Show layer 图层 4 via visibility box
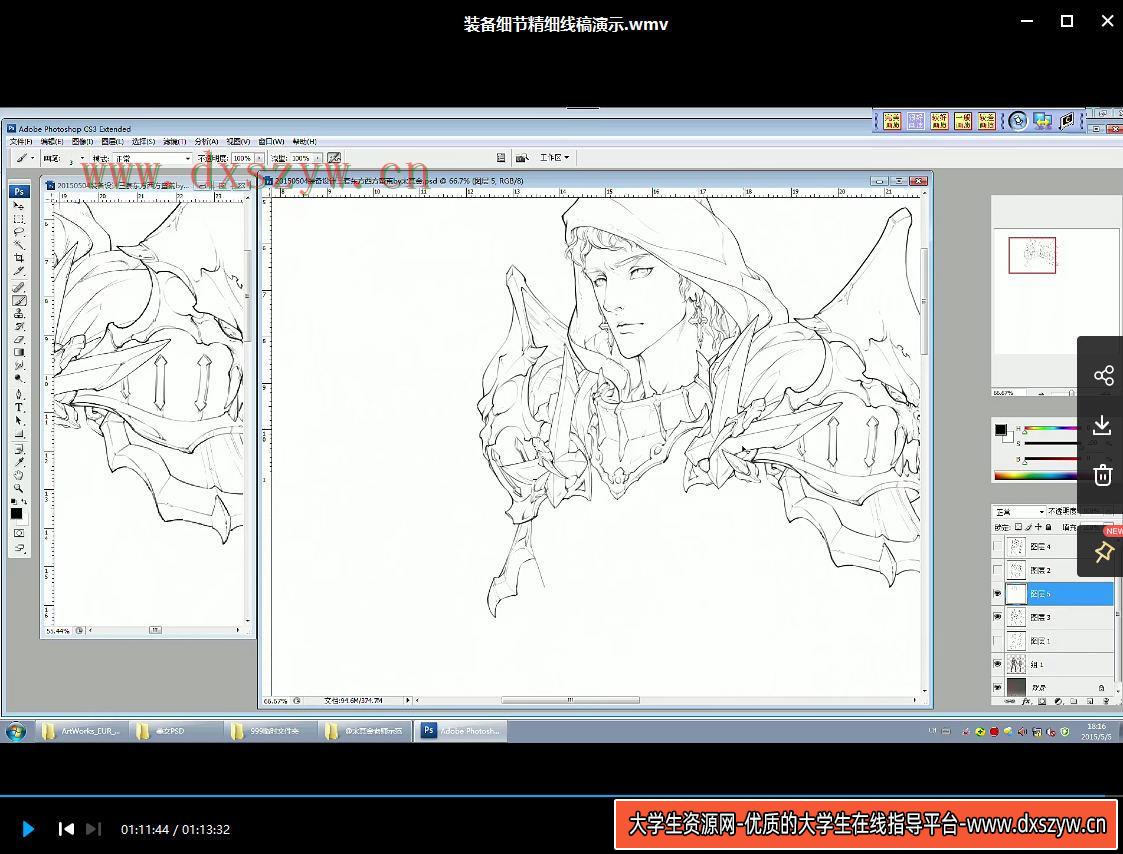The width and height of the screenshot is (1123, 854). (x=998, y=547)
